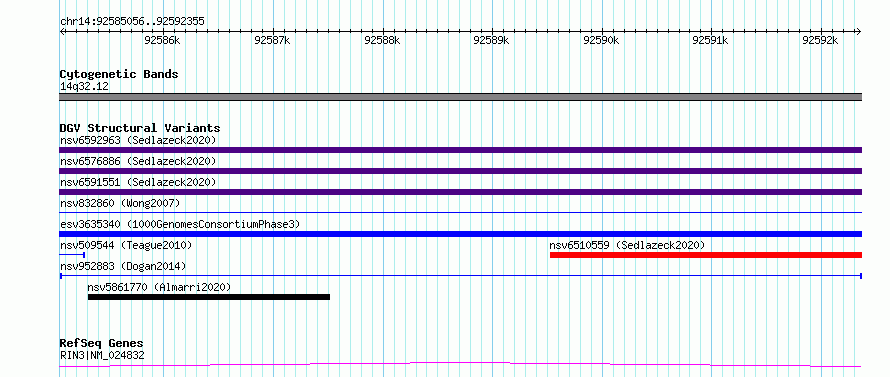
Task: Click the red bar of nsv6510559
Action: tap(706, 255)
